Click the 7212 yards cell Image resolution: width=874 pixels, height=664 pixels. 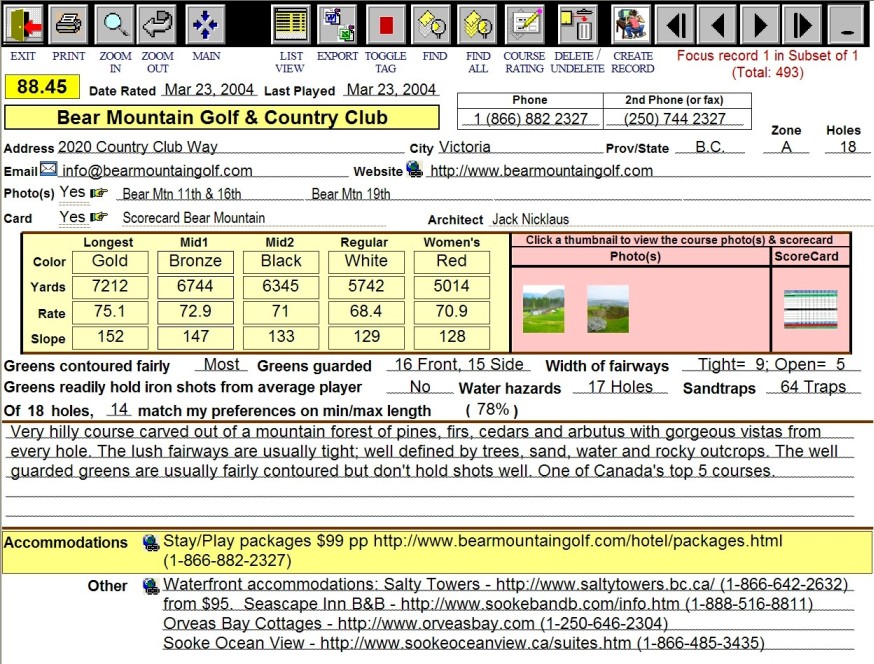[110, 287]
